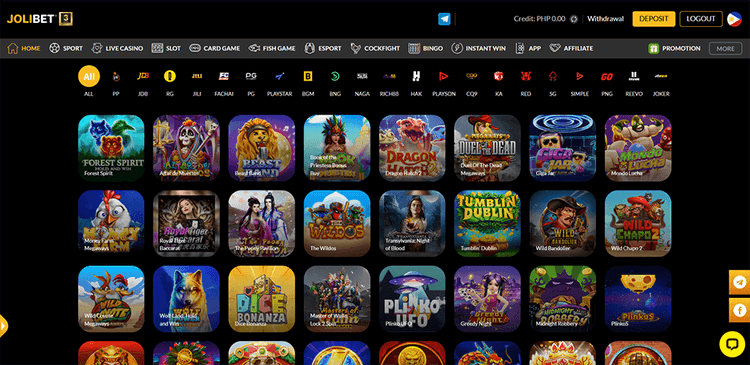The height and width of the screenshot is (365, 750).
Task: Open the Telegram icon in header
Action: [444, 19]
